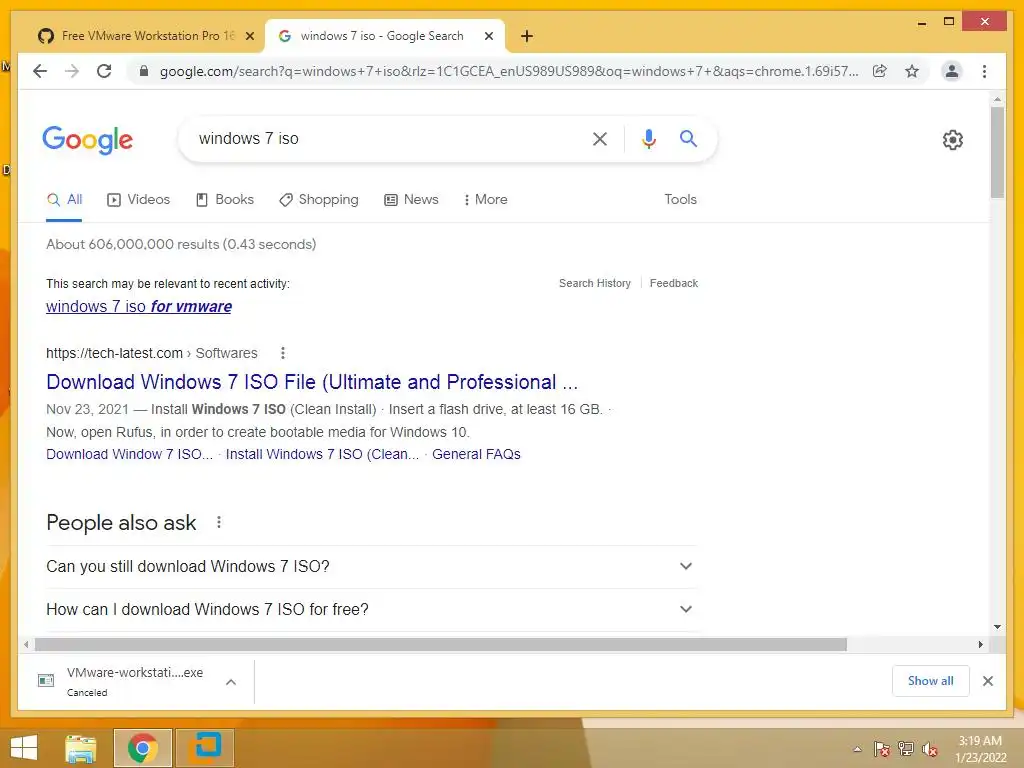
Task: Submit search with magnifier icon
Action: point(688,138)
